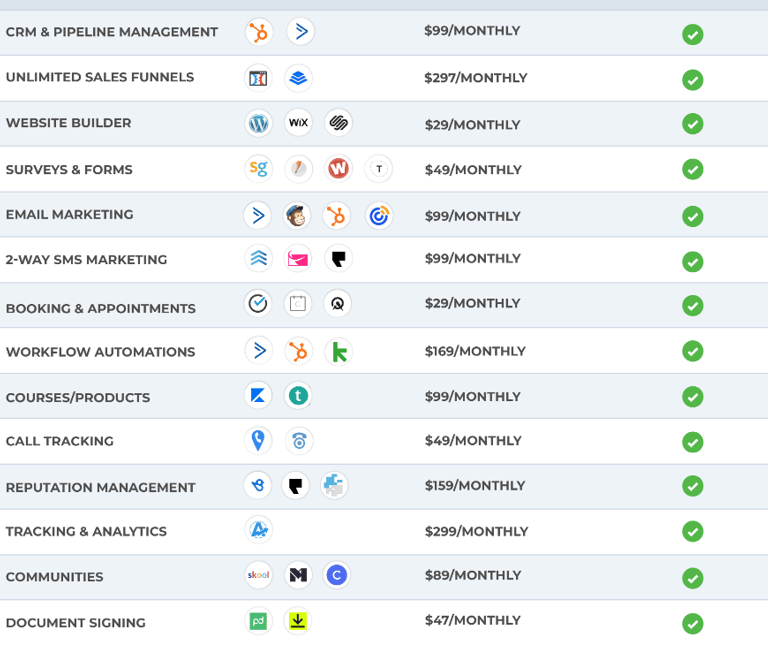Image resolution: width=768 pixels, height=645 pixels.
Task: Click green checkmark for CRM & Pipeline Management
Action: click(x=693, y=34)
